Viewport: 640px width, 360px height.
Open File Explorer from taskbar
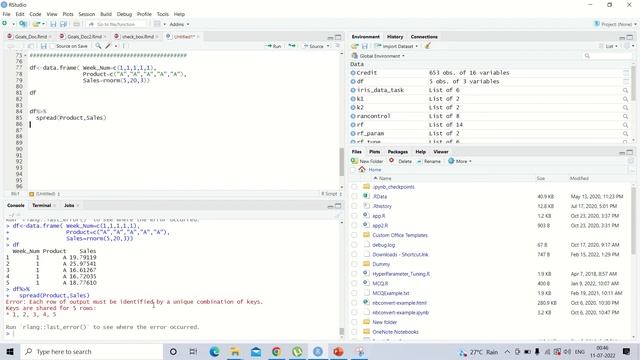[x=235, y=351]
